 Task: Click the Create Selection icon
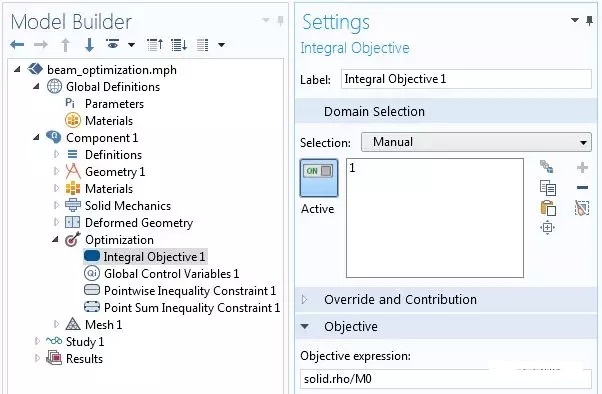pos(547,167)
